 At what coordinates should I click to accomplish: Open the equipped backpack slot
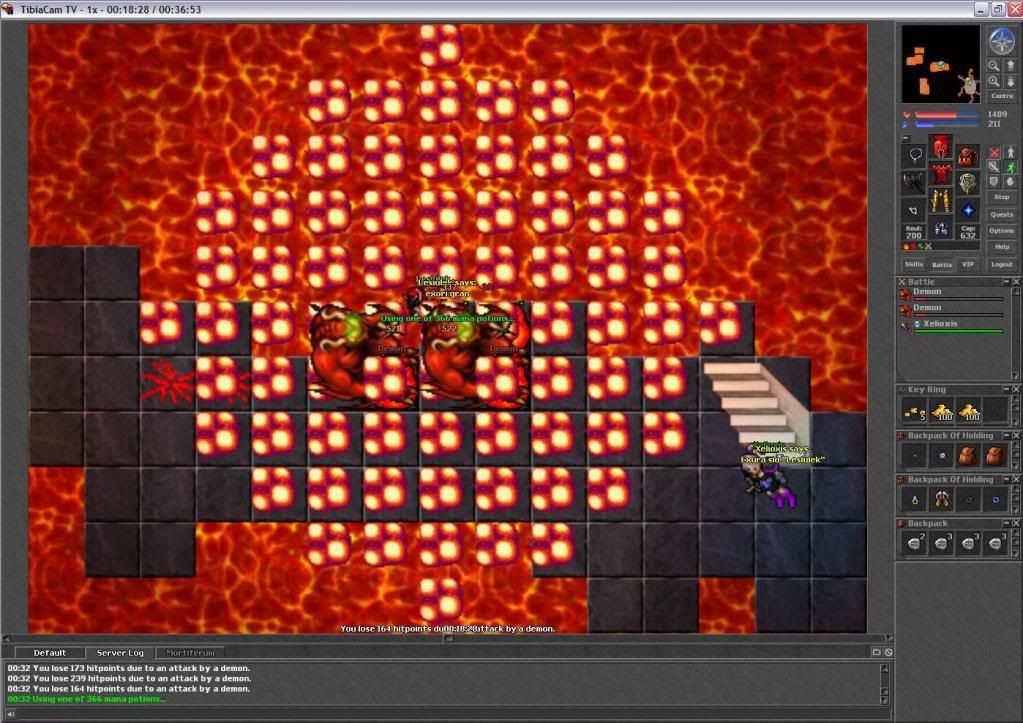point(968,155)
